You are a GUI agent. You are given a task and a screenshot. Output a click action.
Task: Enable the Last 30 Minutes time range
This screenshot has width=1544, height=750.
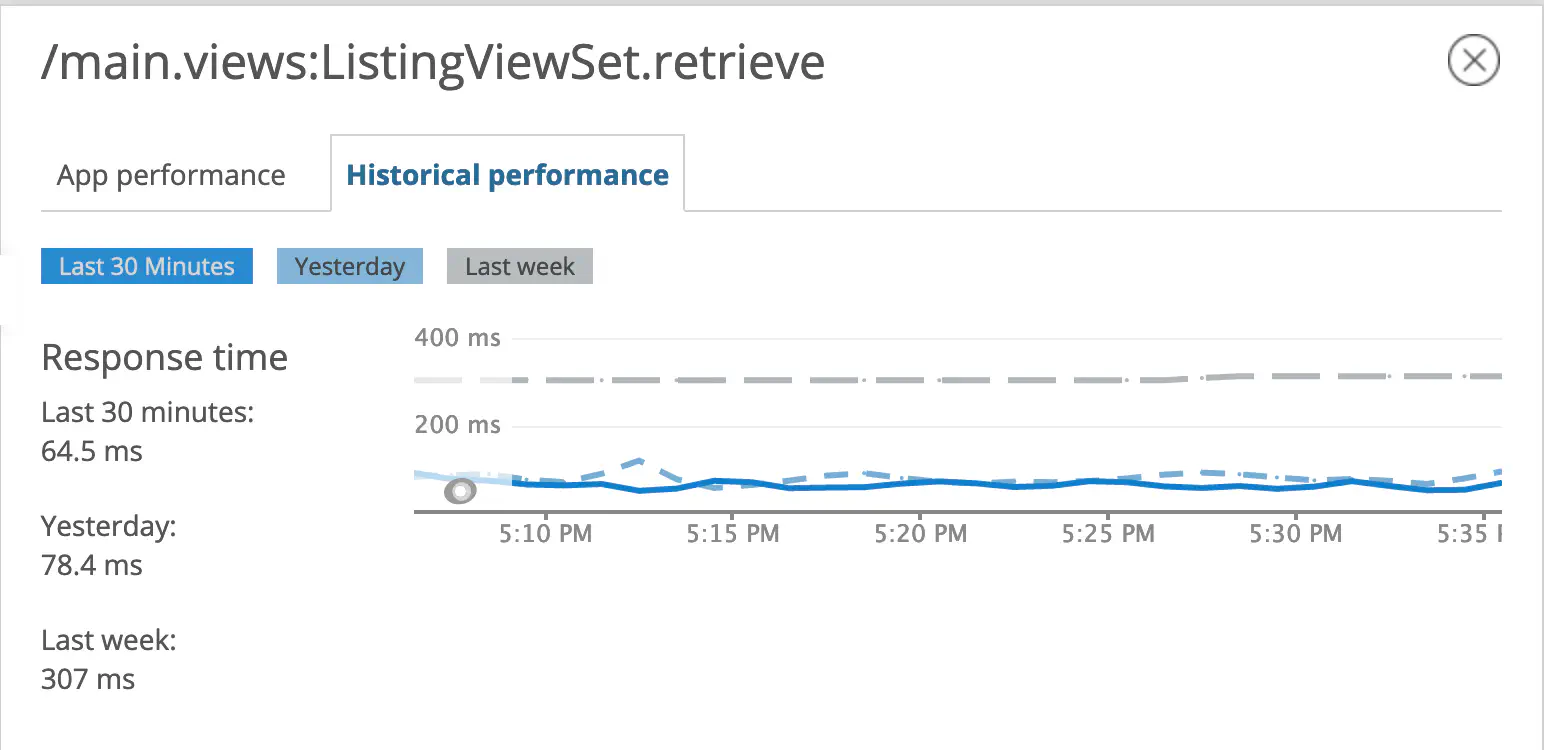[146, 266]
